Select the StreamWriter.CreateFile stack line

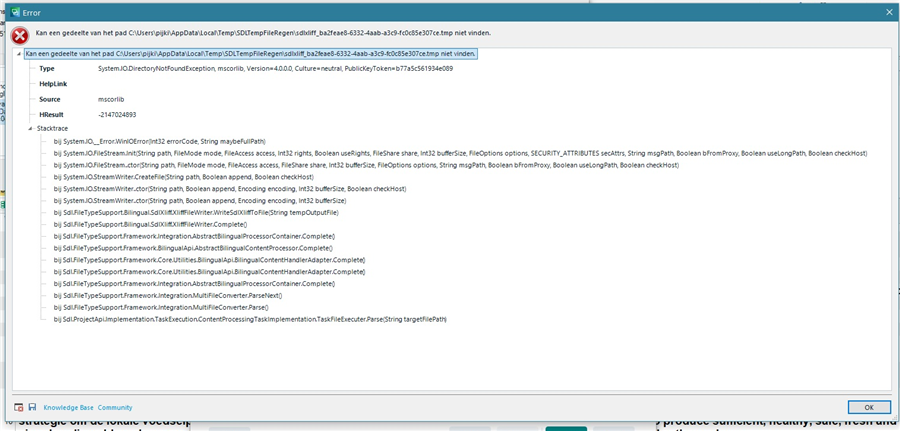184,177
